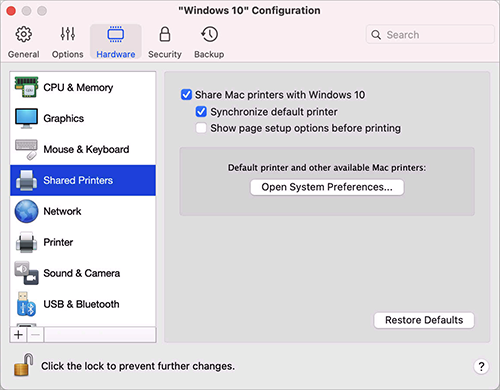The height and width of the screenshot is (390, 500).
Task: Select Network label in hardware list
Action: (62, 211)
